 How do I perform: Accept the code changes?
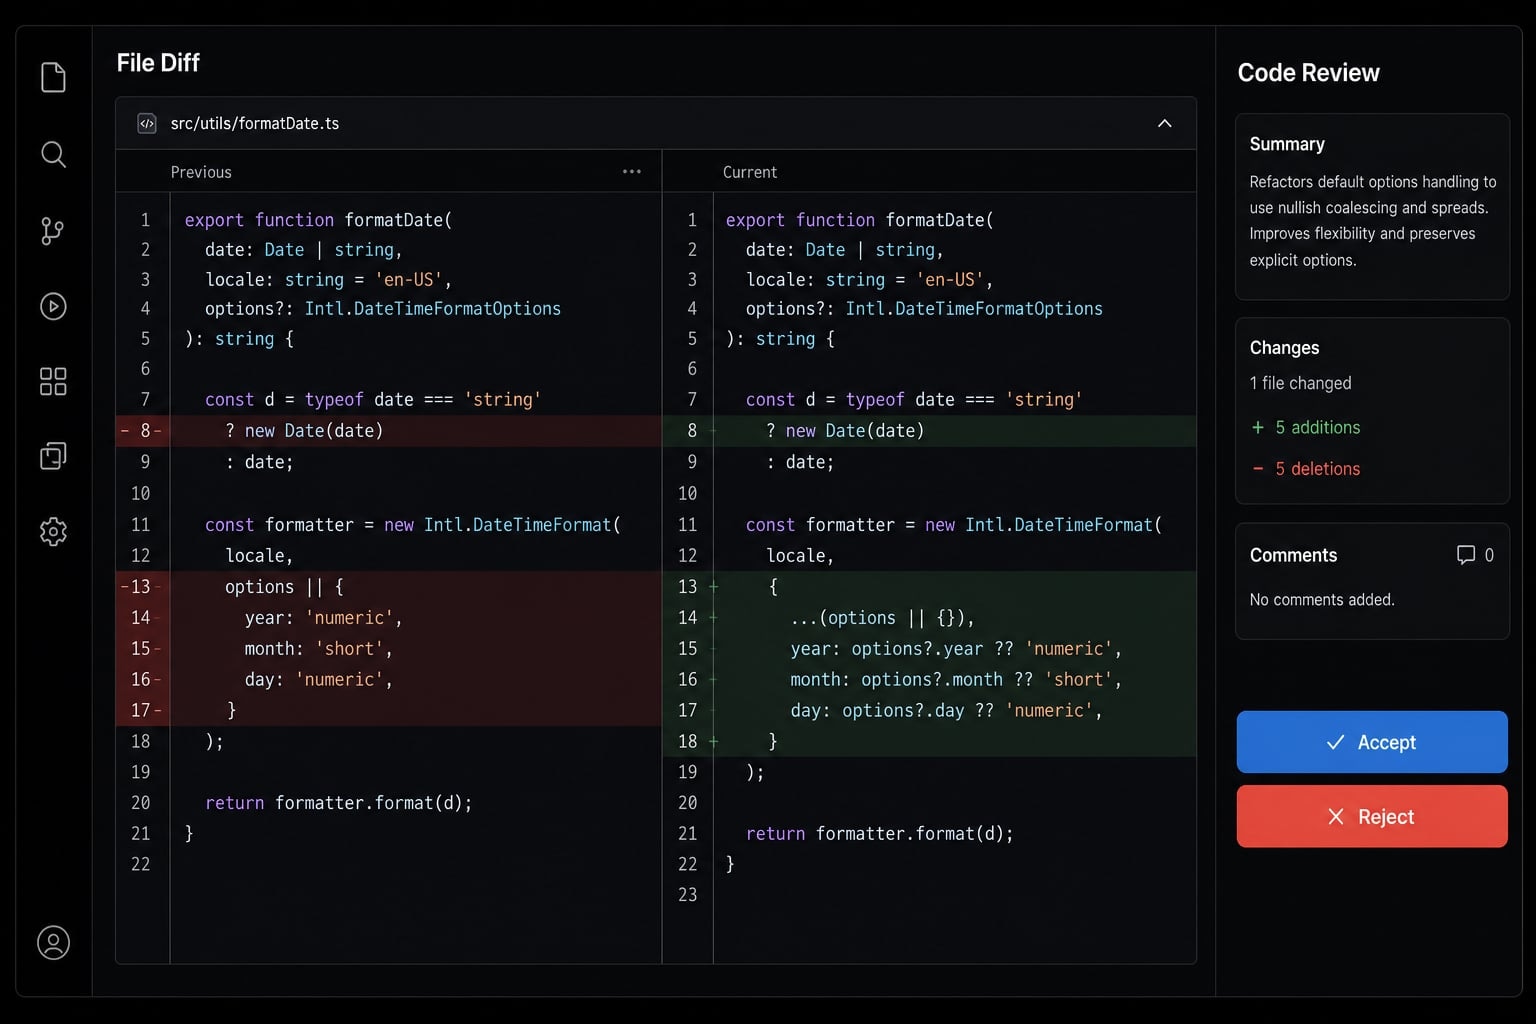1371,742
